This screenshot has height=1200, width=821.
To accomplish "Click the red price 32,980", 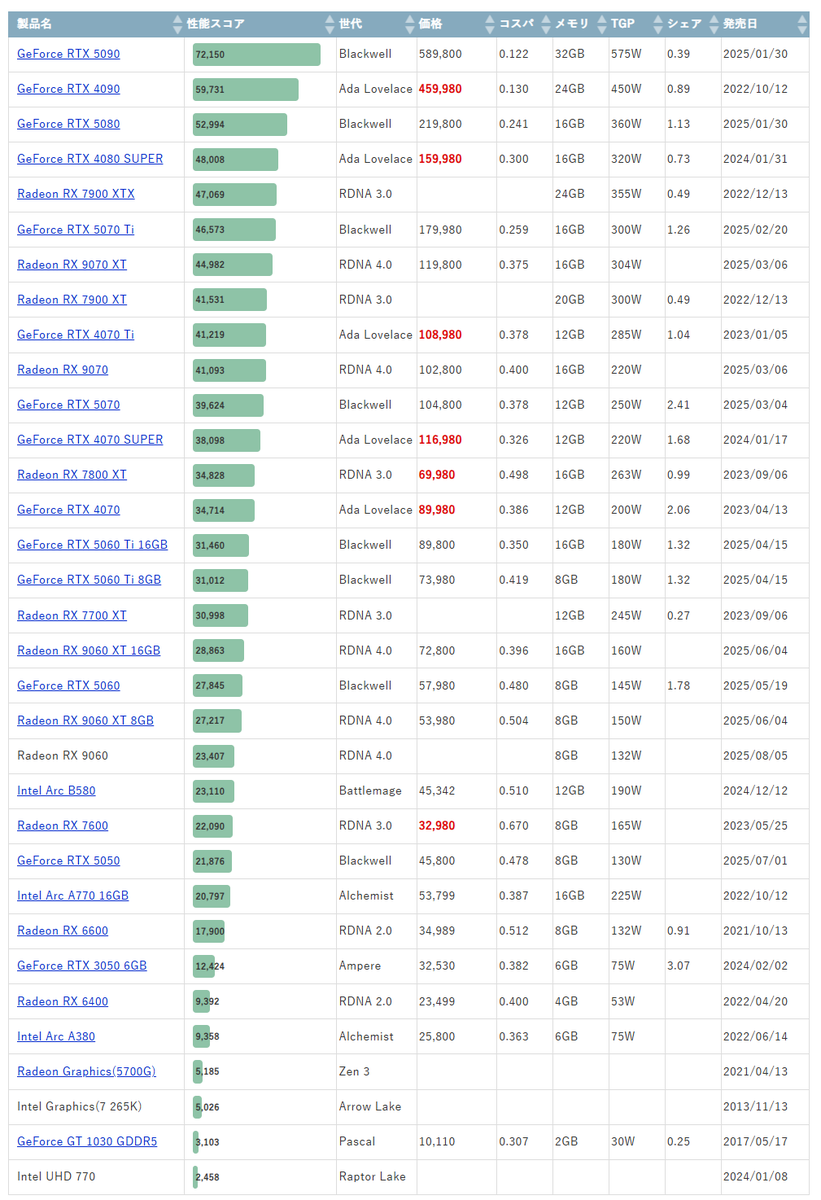I will [x=437, y=826].
